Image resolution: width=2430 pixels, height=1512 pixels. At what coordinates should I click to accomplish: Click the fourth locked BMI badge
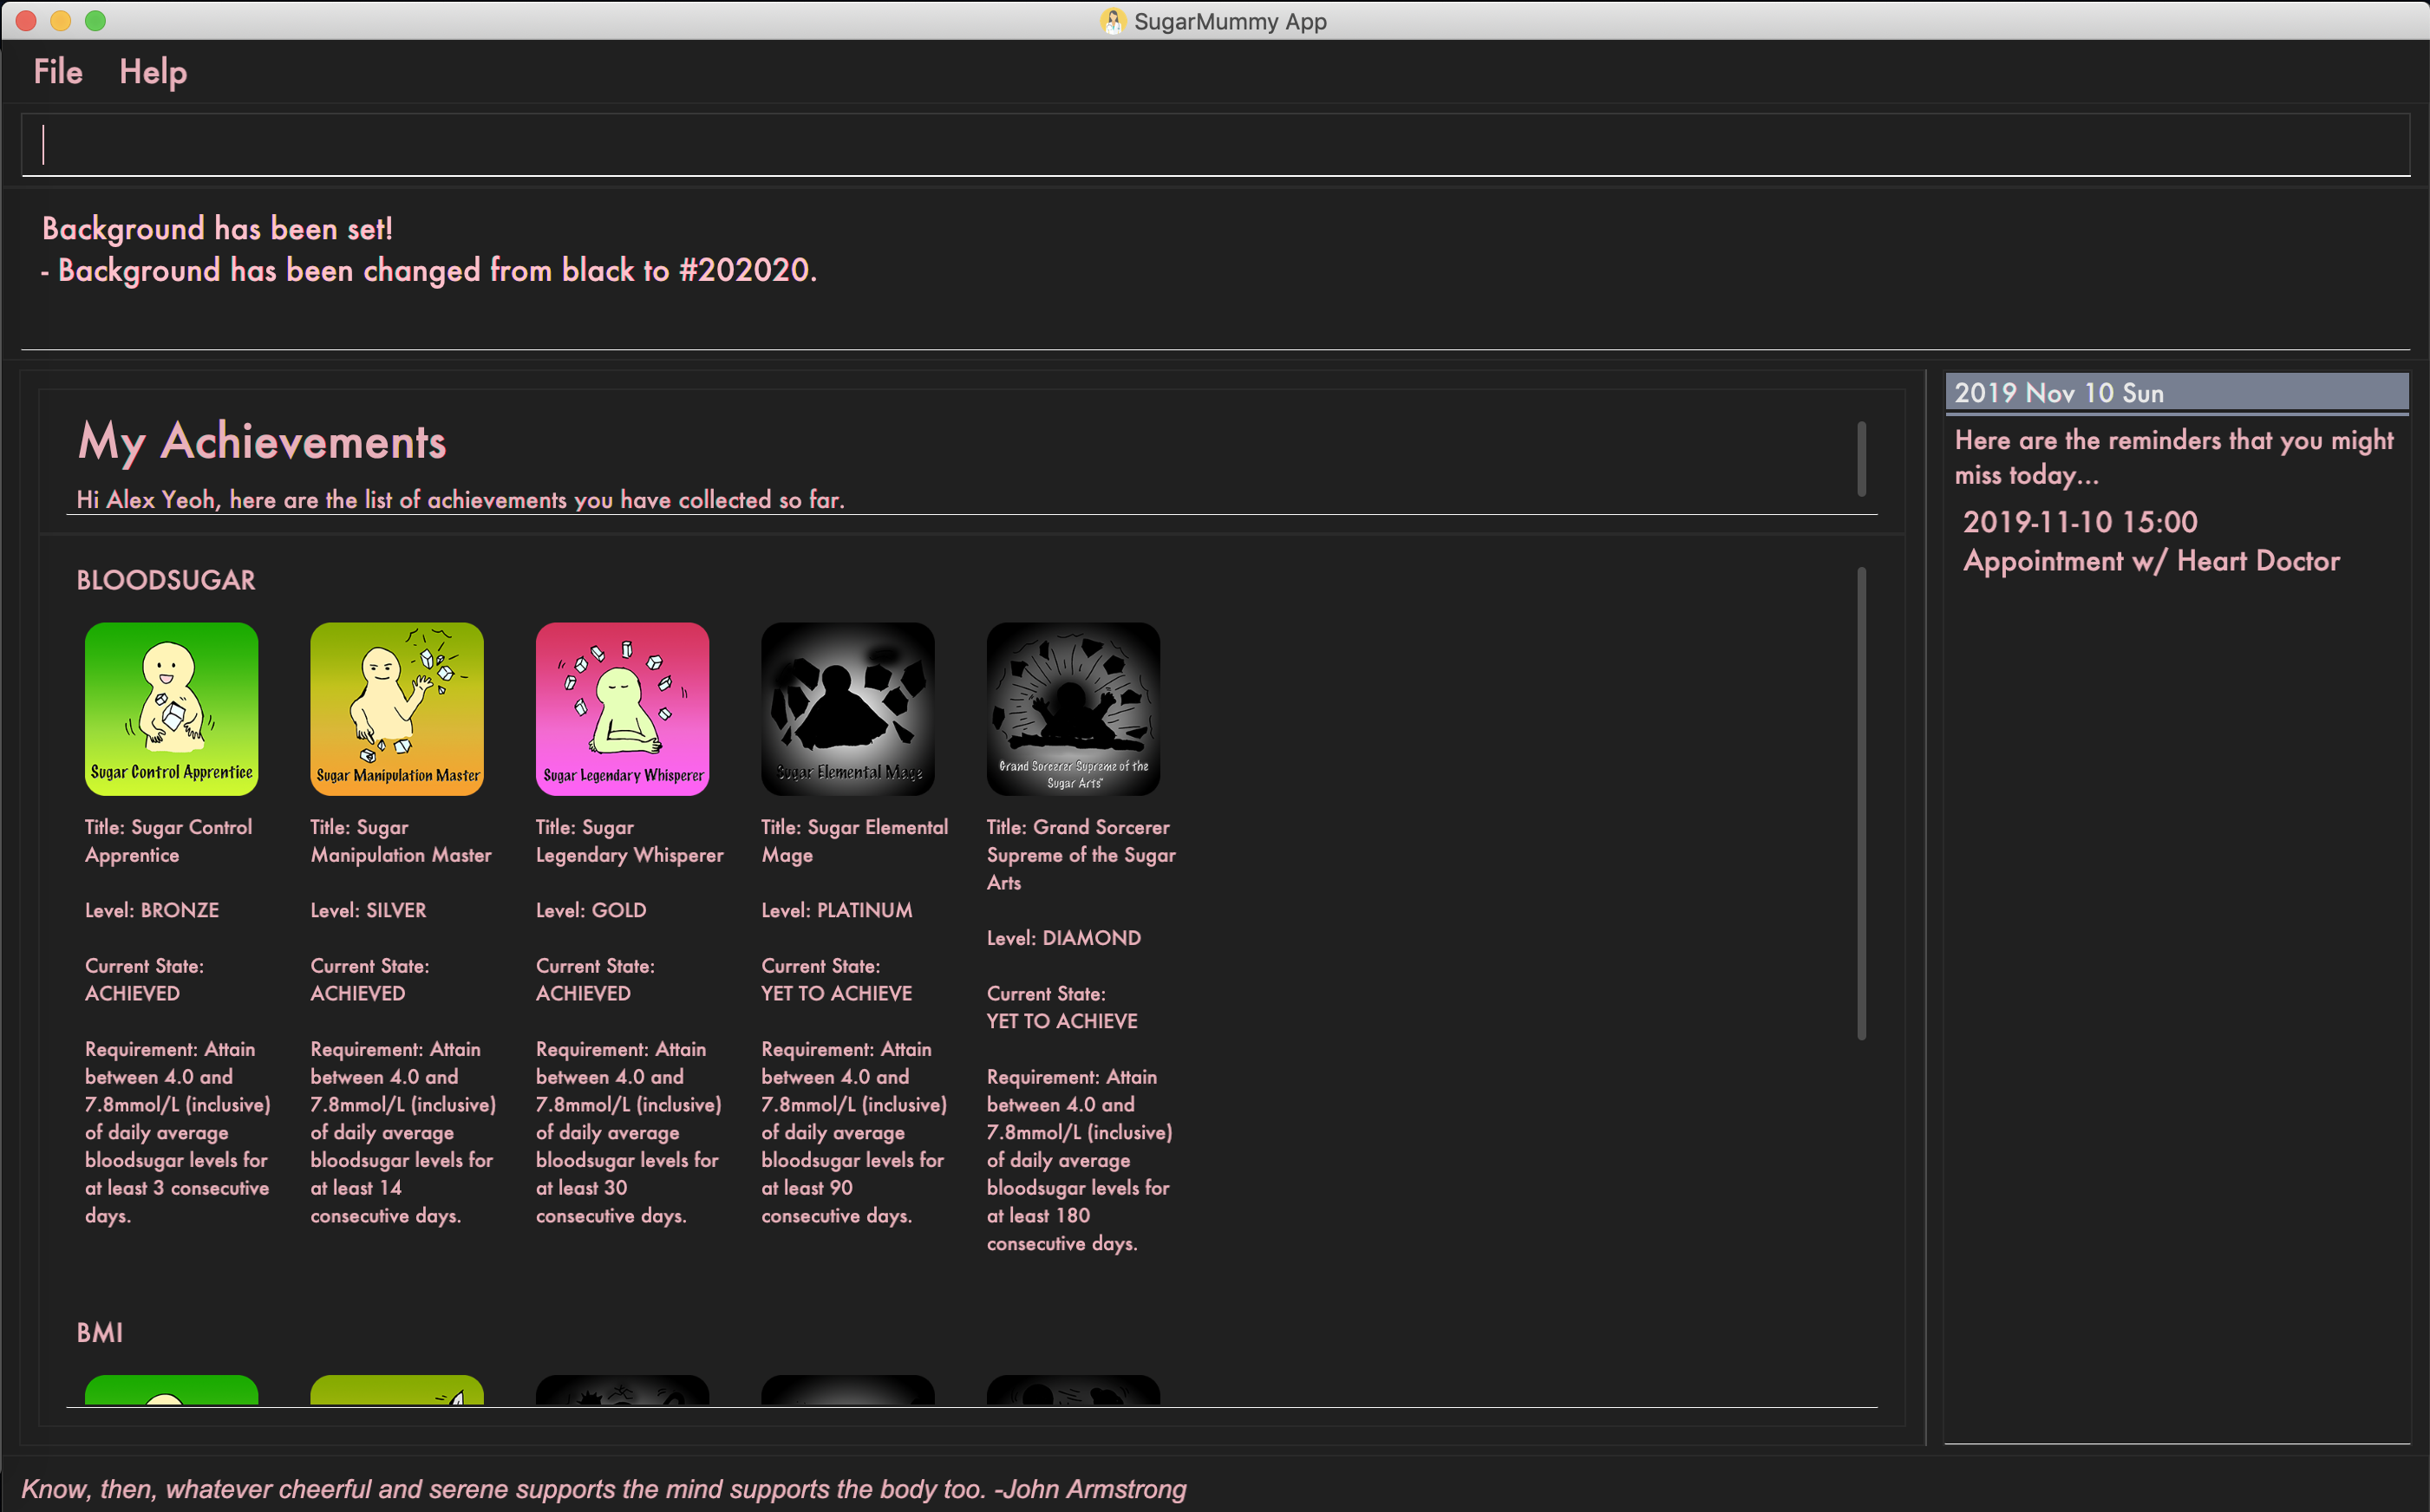click(x=847, y=1389)
